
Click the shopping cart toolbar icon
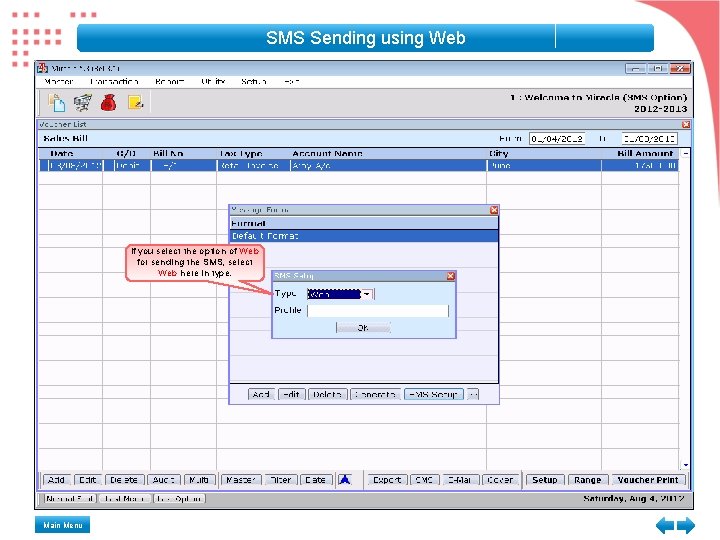83,102
